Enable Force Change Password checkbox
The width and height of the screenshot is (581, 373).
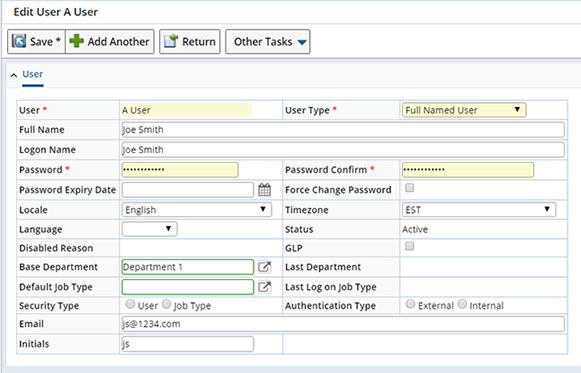point(409,188)
